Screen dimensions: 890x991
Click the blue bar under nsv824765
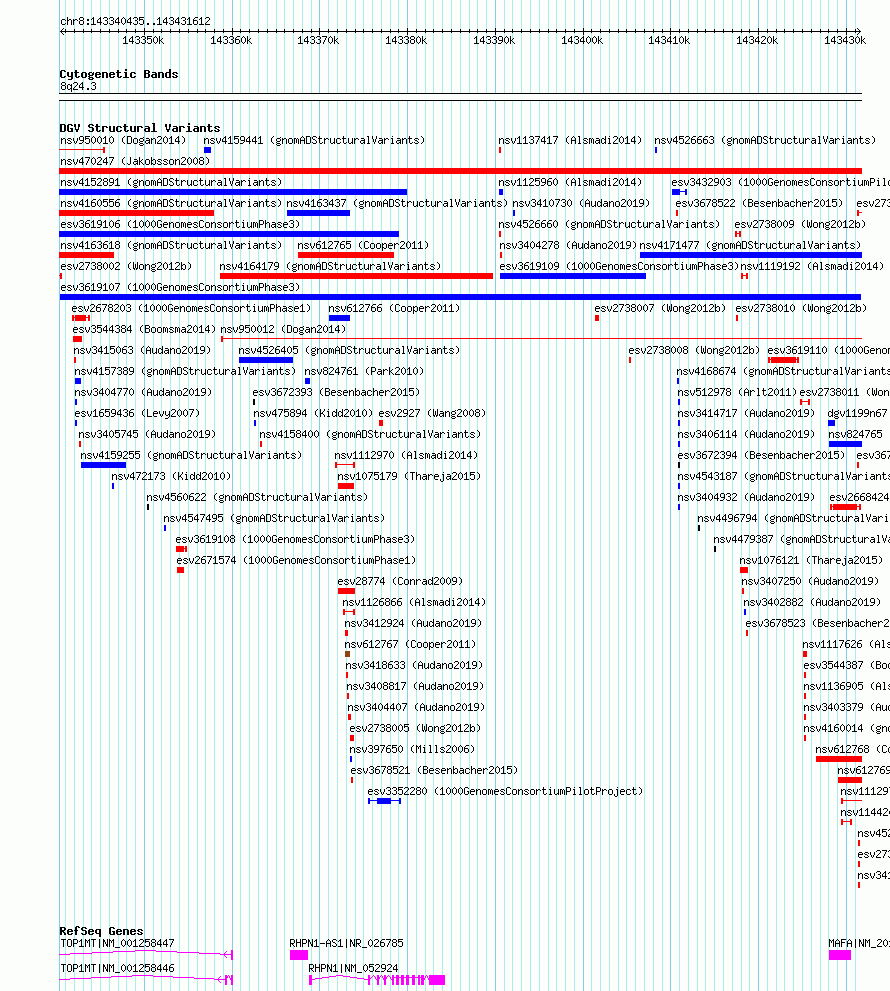[845, 444]
